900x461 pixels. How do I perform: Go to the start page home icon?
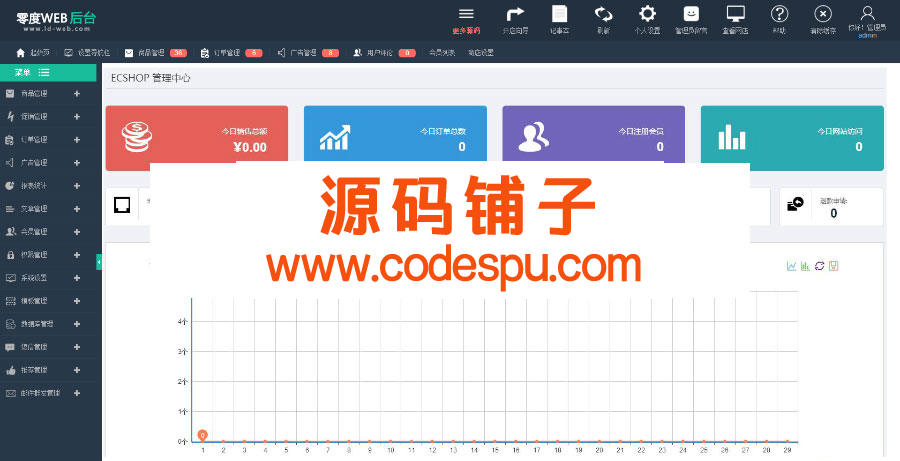21,53
